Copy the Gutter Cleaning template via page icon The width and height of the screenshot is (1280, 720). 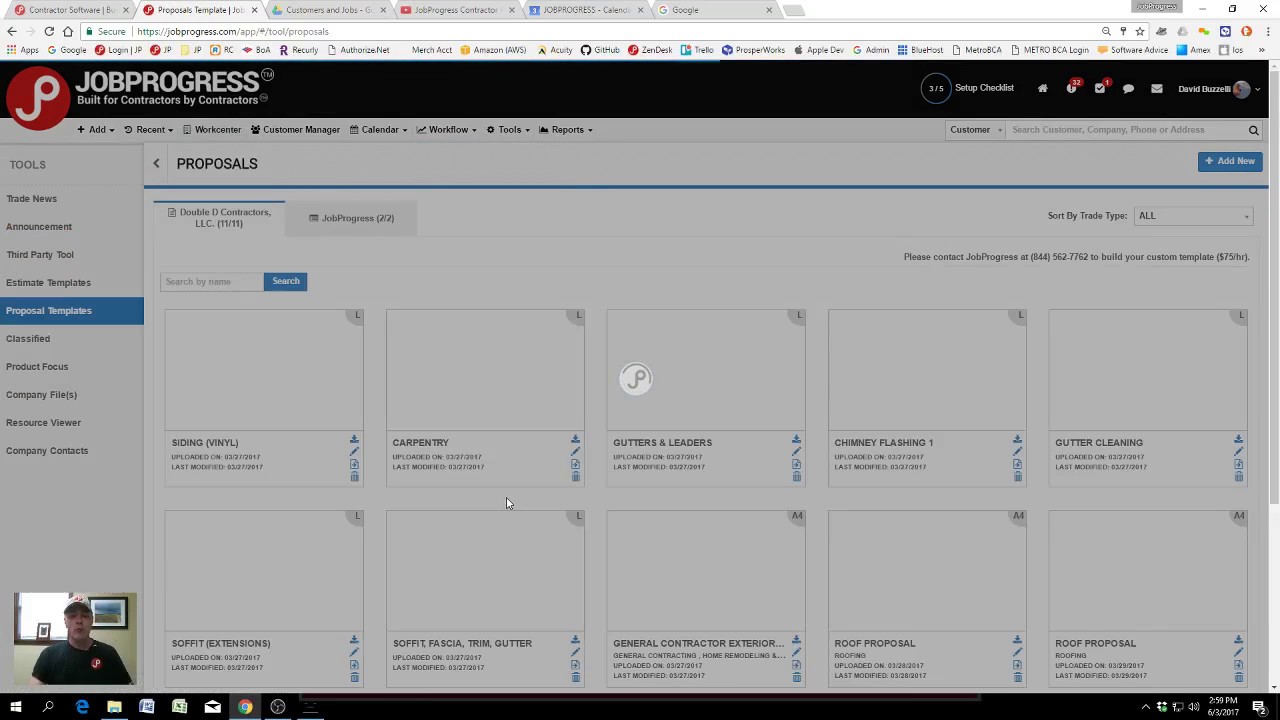(1238, 465)
